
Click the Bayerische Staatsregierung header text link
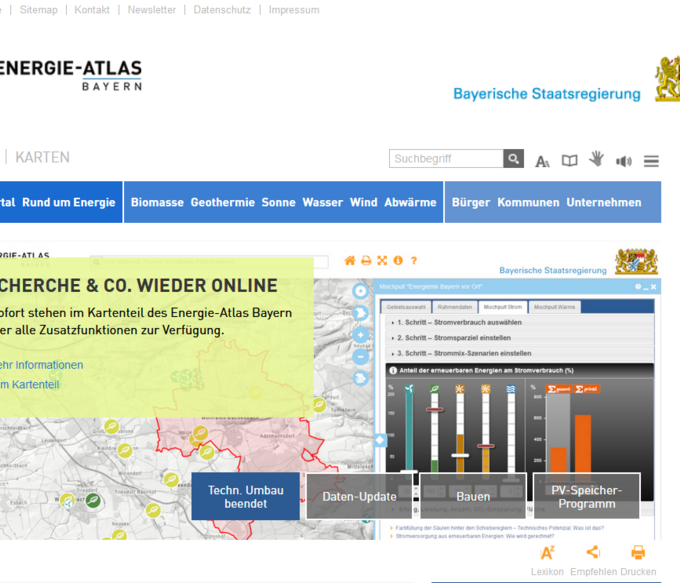[x=547, y=94]
